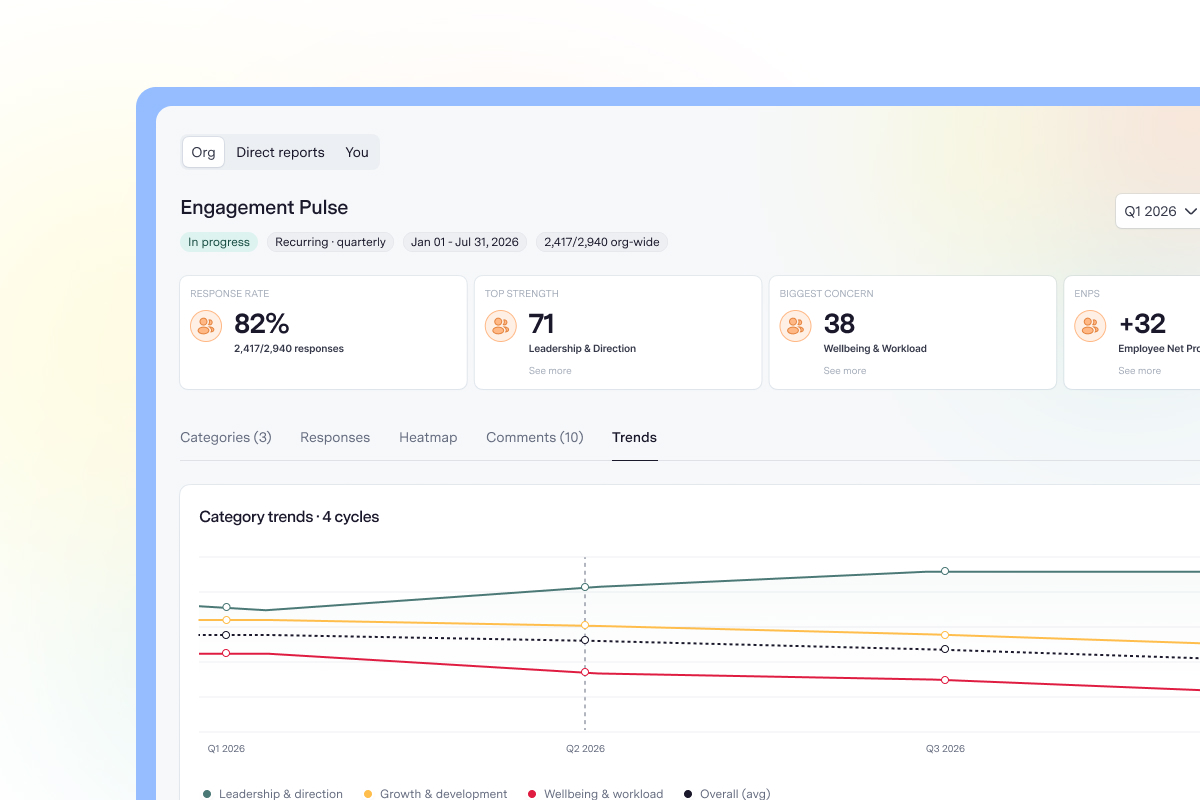Open See more in the eNPS card
Viewport: 1200px width, 800px height.
pos(1140,371)
